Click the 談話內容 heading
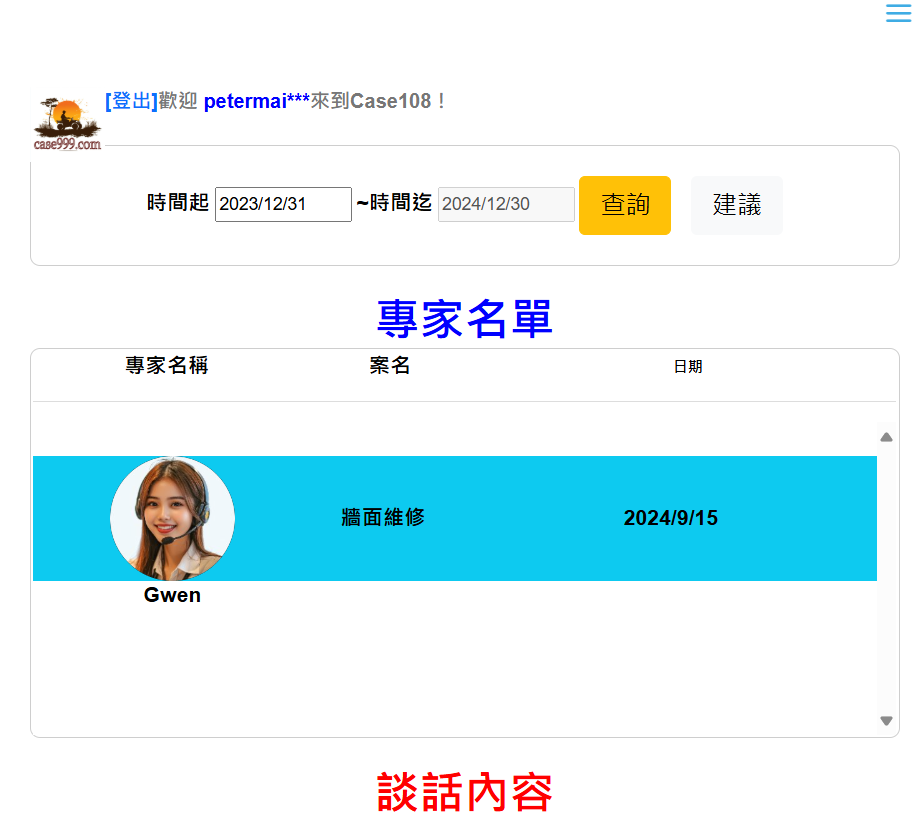The height and width of the screenshot is (818, 920). pyautogui.click(x=464, y=792)
